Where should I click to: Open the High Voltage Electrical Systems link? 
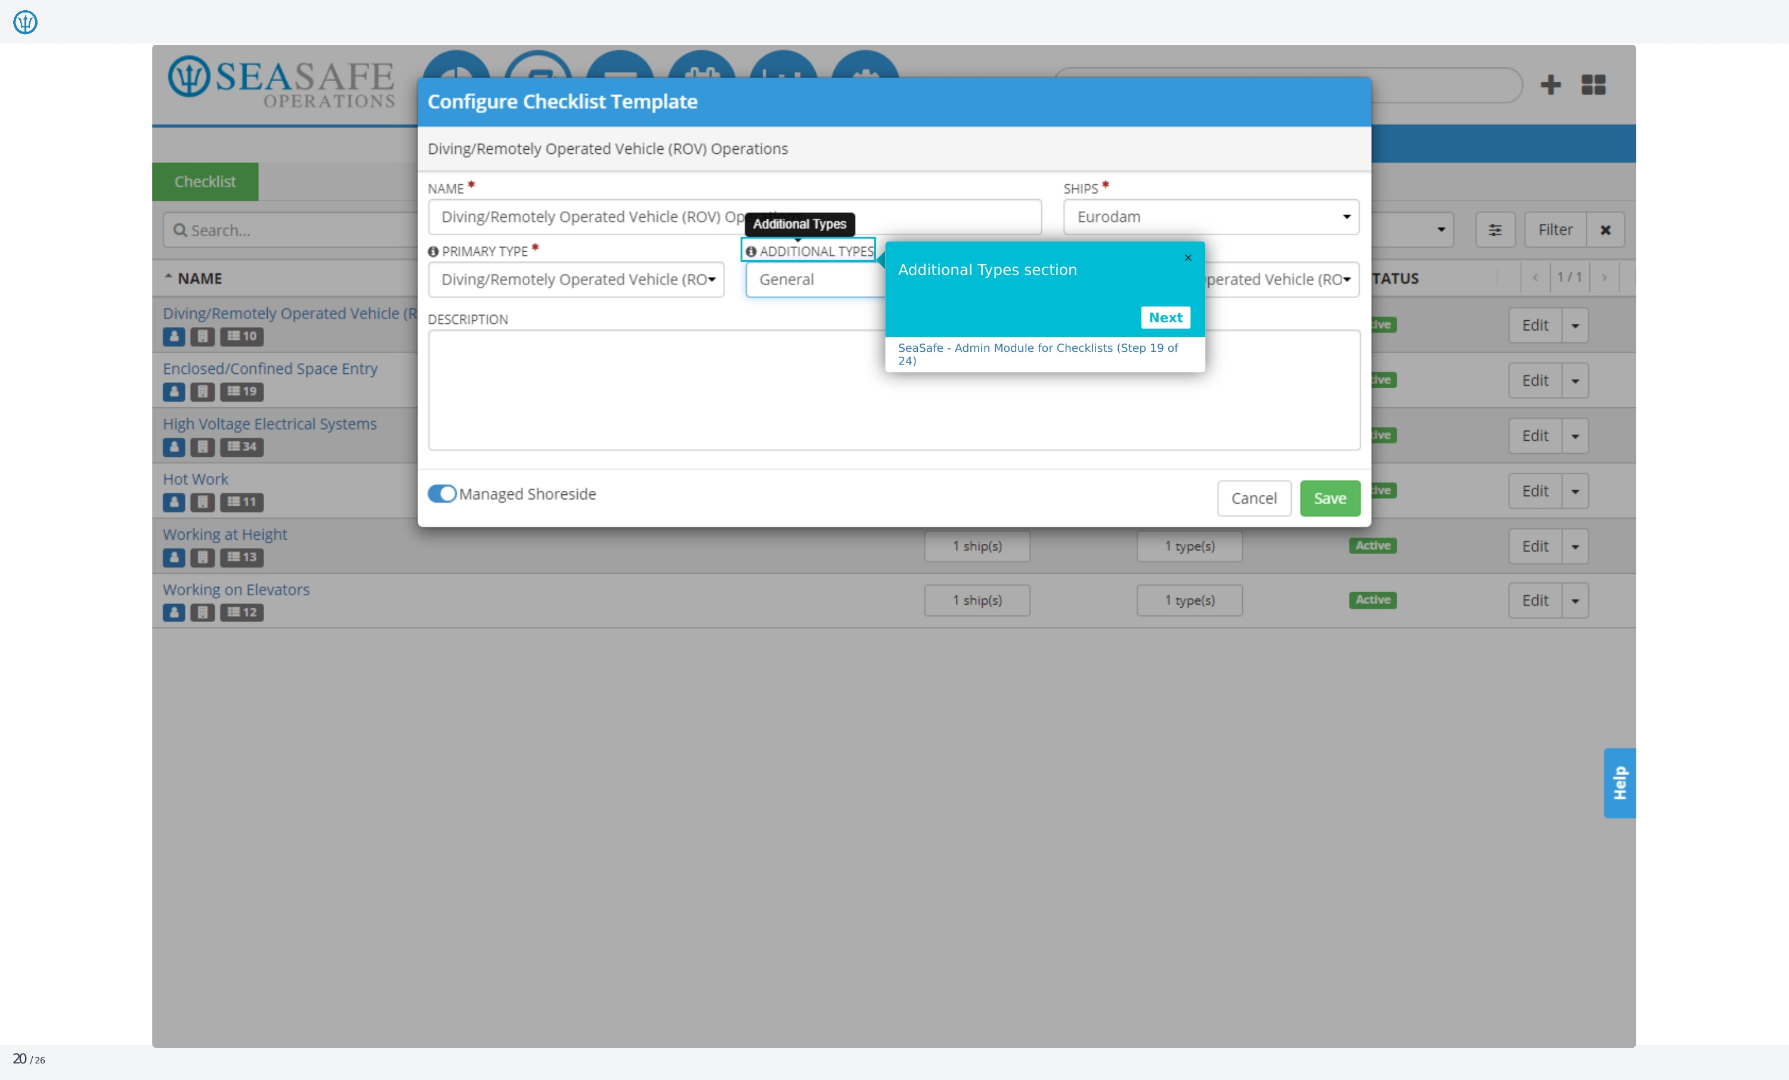coord(270,424)
